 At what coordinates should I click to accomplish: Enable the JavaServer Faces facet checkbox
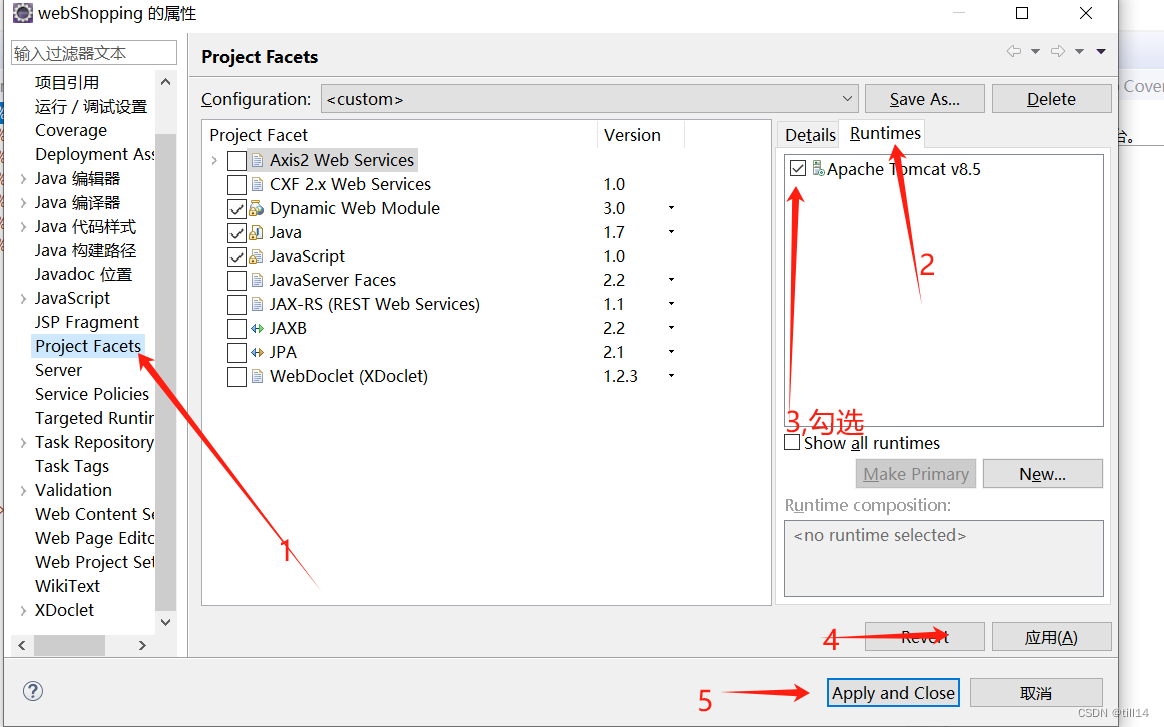coord(237,280)
